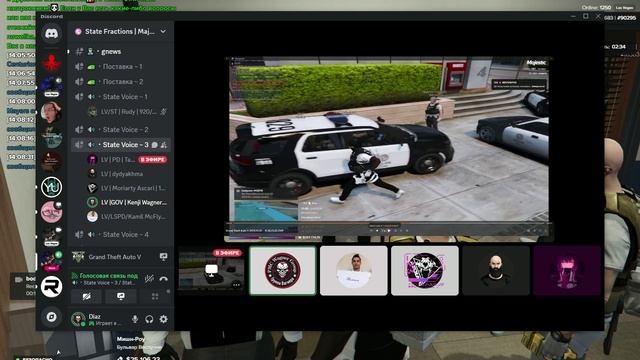Screen dimensions: 640x360
Task: Open the main live stream video
Action: pyautogui.click(x=389, y=149)
